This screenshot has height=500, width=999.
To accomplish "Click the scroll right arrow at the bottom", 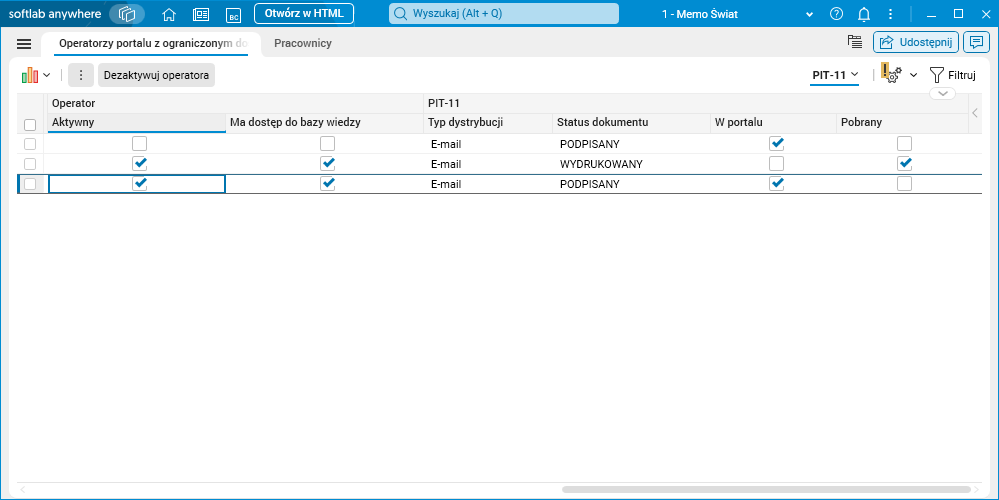I will click(x=976, y=490).
